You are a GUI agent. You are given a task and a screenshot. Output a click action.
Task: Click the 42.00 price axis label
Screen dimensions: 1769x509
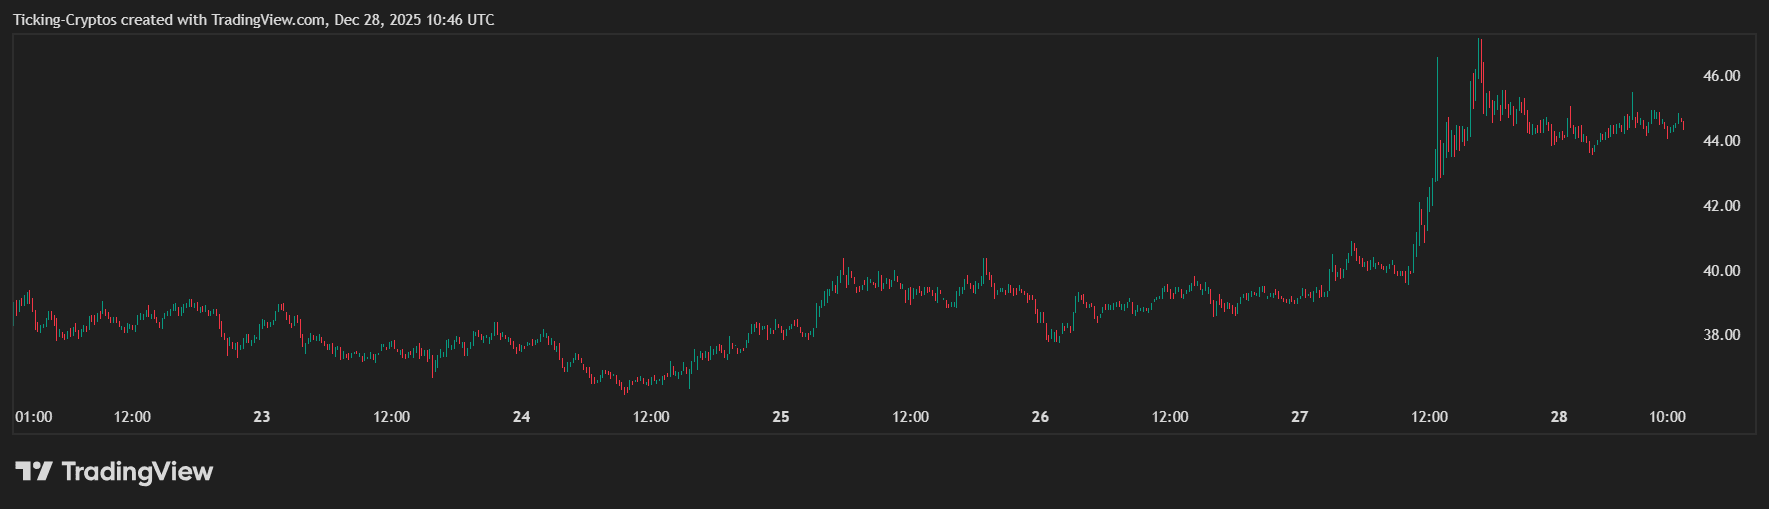[x=1721, y=206]
